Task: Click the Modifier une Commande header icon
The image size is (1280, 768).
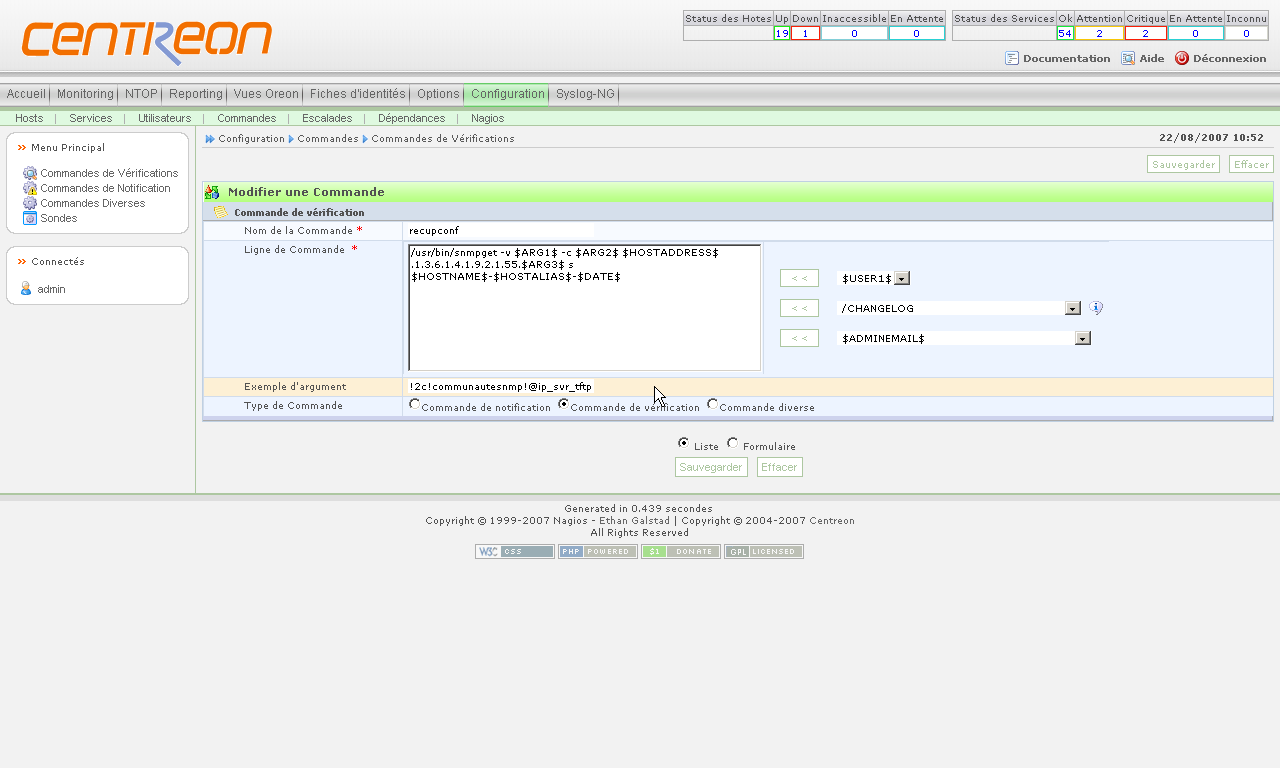Action: click(x=212, y=192)
